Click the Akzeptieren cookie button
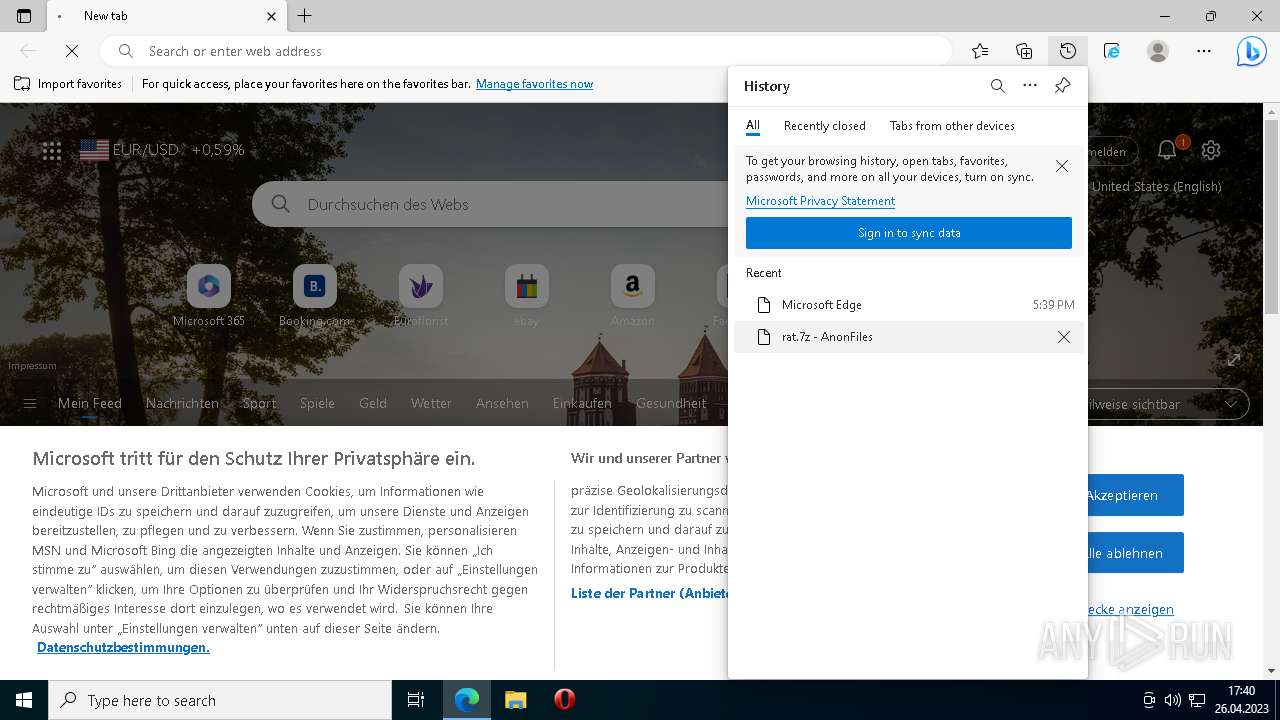The width and height of the screenshot is (1280, 720). (1136, 495)
